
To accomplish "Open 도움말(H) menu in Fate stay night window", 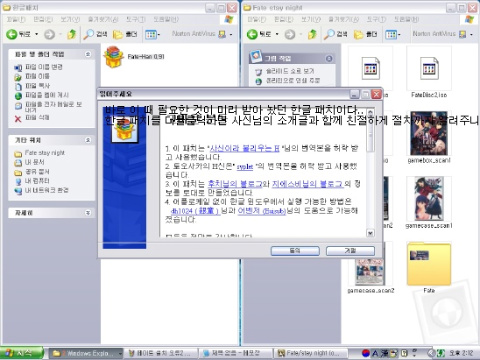I will coord(406,20).
